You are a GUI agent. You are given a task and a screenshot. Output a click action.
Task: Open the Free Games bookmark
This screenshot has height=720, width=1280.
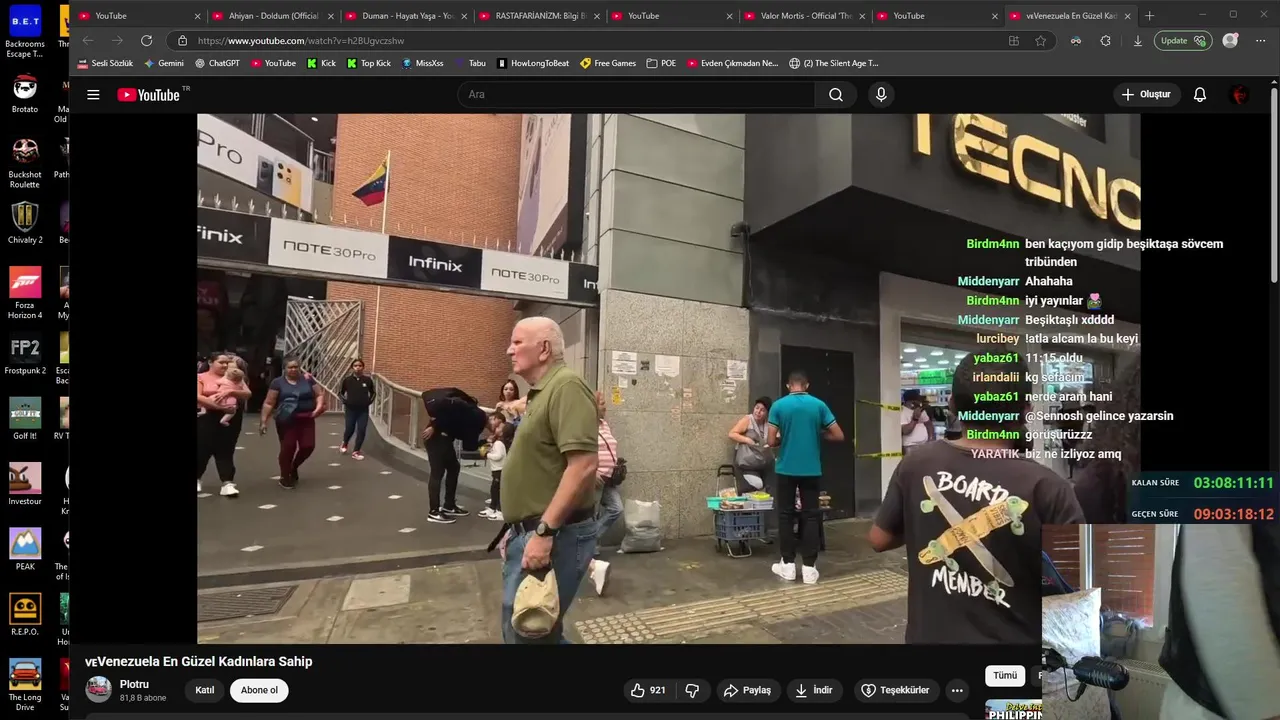(608, 63)
